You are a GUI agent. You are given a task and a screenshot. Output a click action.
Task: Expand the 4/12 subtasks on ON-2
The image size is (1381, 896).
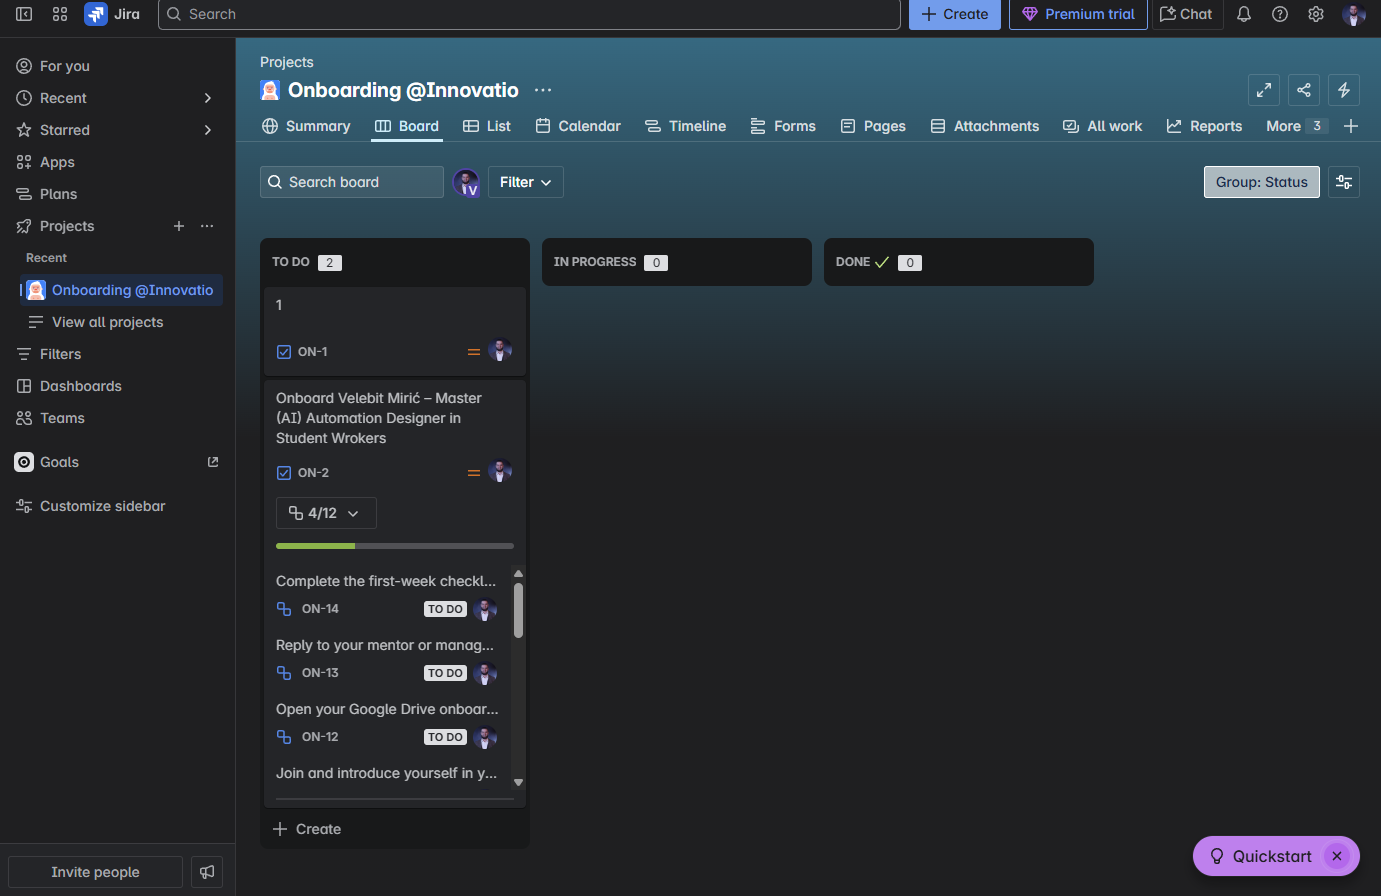(x=326, y=512)
